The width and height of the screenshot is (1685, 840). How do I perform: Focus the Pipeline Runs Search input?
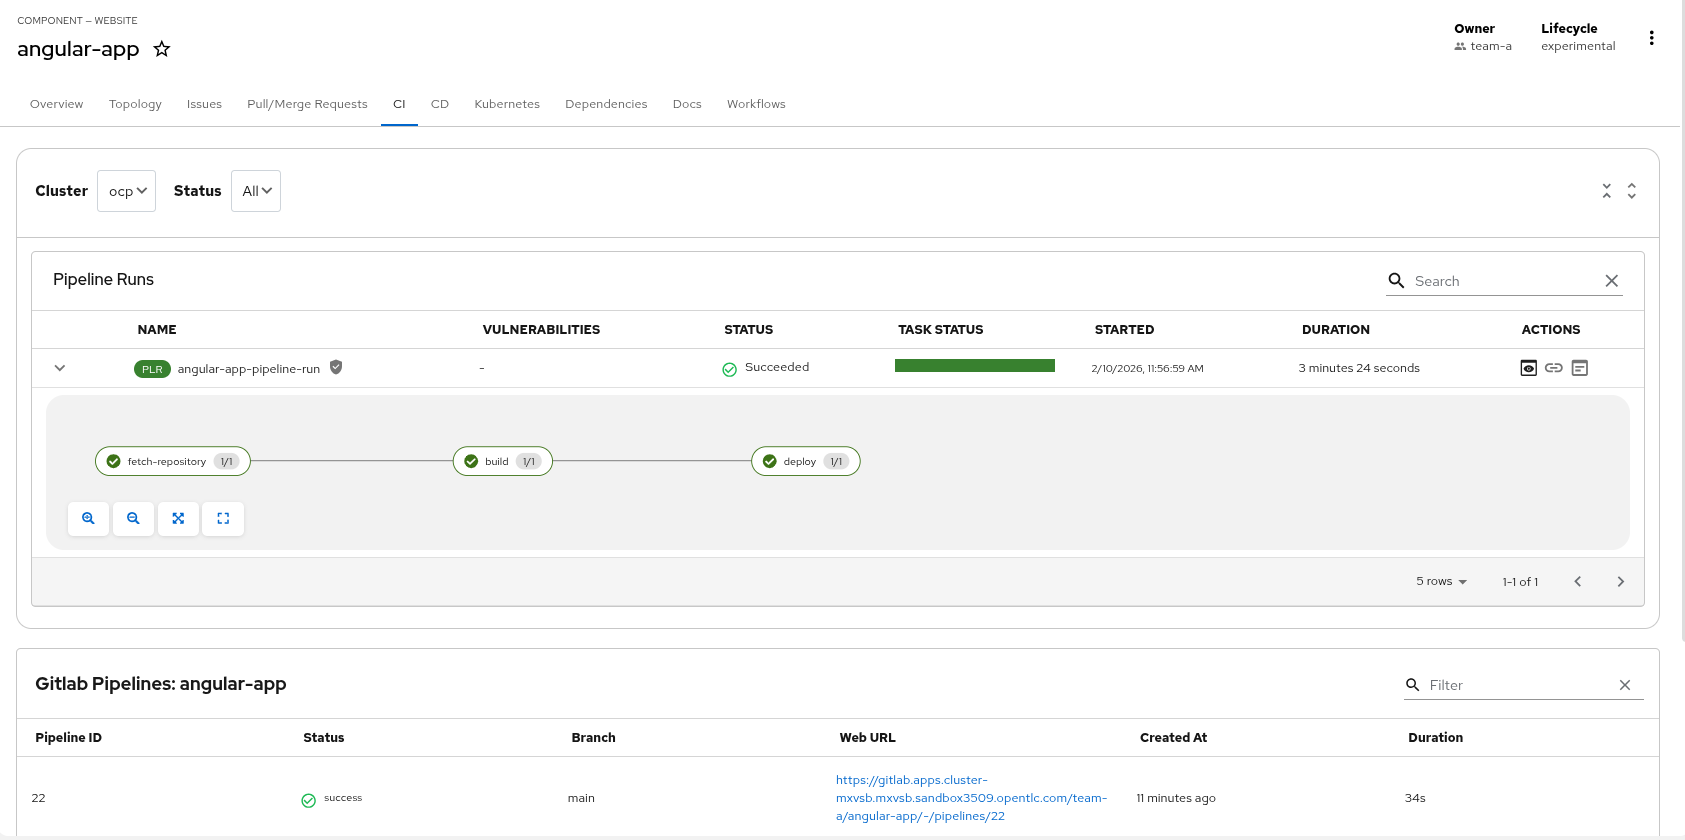click(x=1505, y=281)
